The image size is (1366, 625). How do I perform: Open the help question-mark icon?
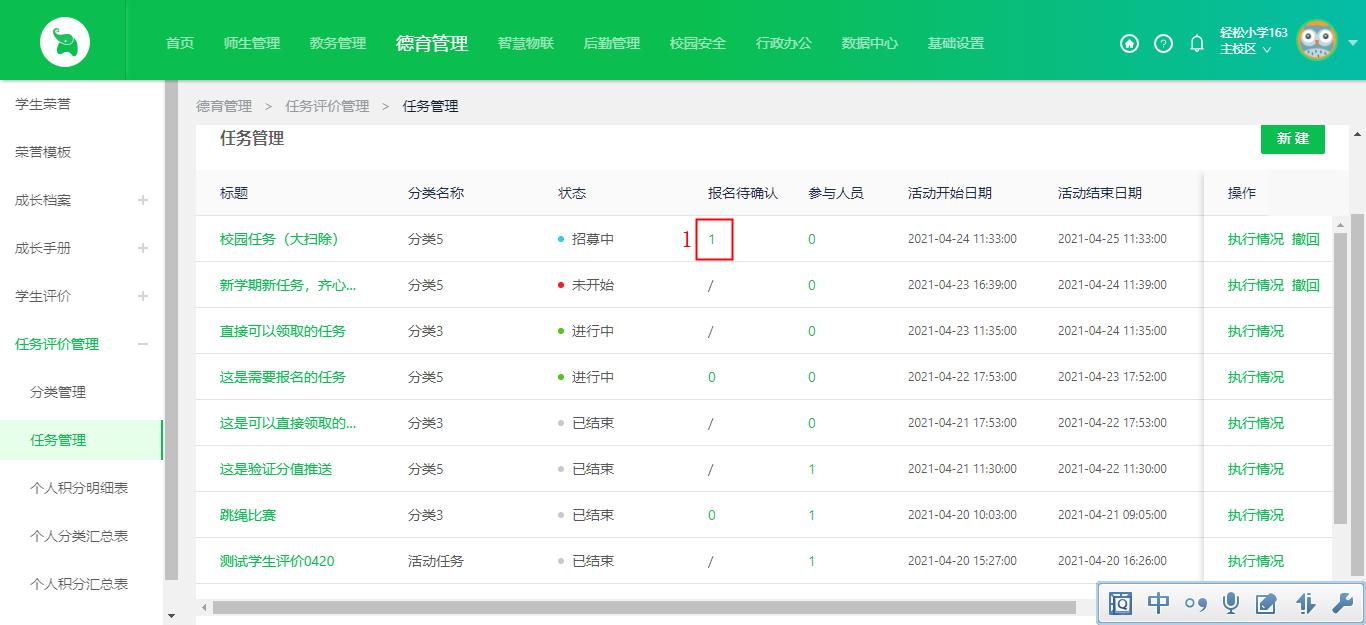[x=1162, y=44]
